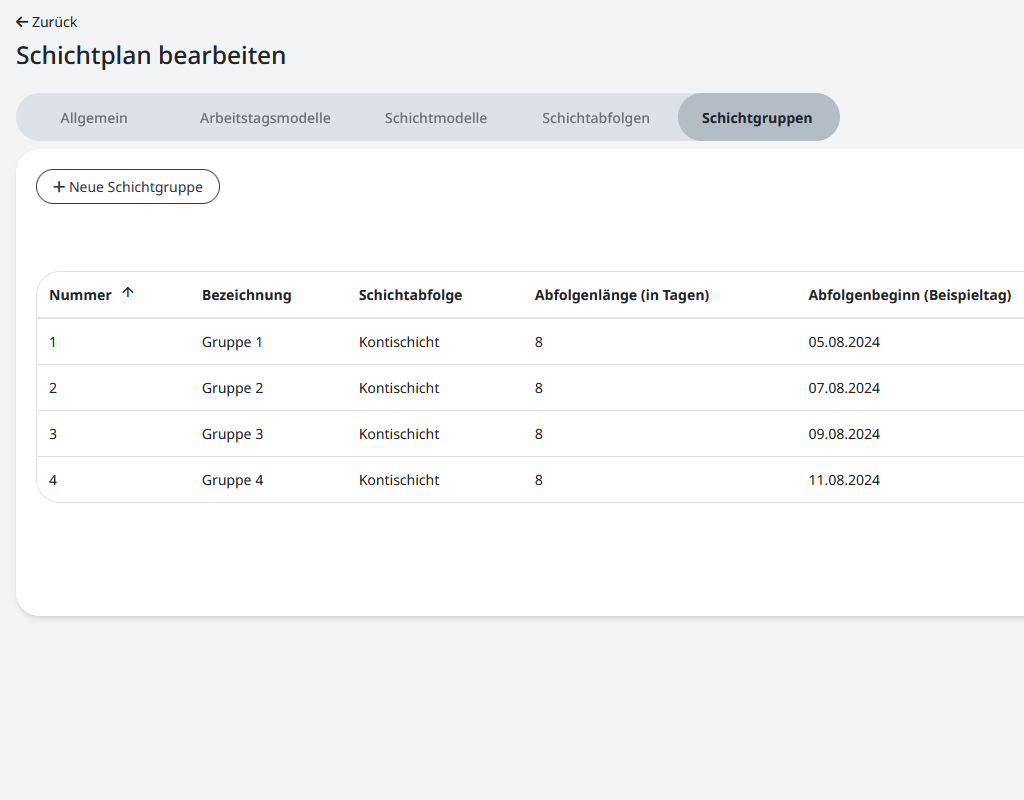The width and height of the screenshot is (1024, 800).
Task: Click Kontischicht in the Gruppe 4 row
Action: (x=399, y=480)
